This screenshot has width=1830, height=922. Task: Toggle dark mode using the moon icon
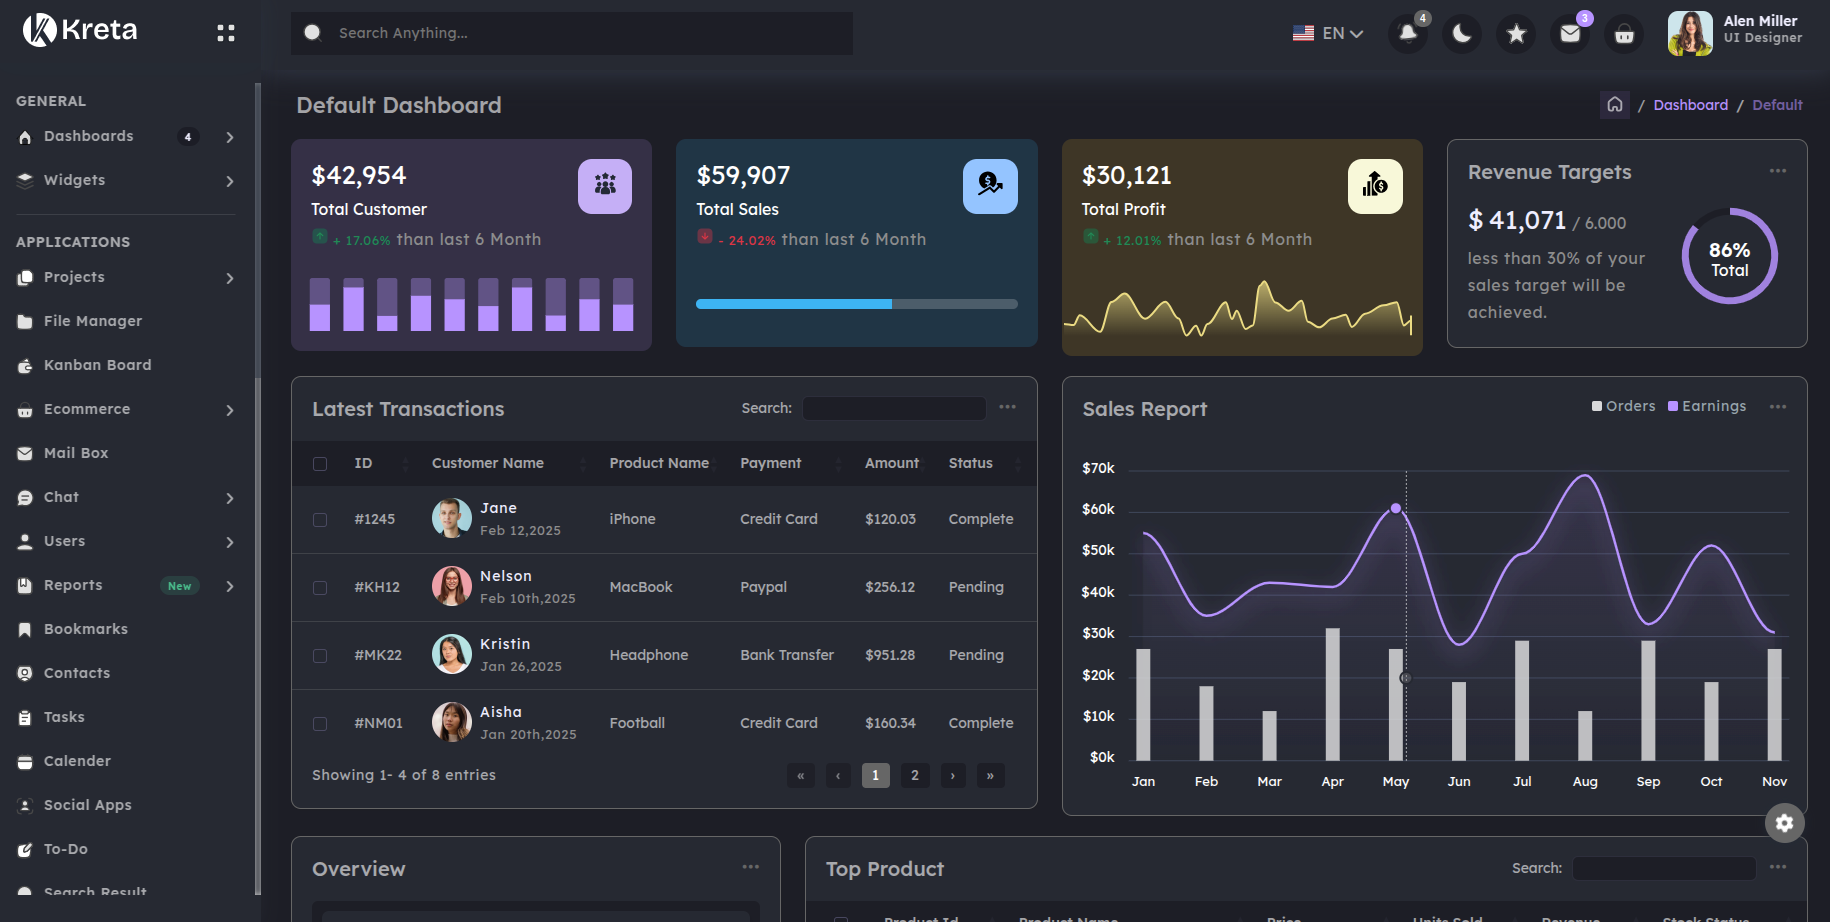(1461, 33)
